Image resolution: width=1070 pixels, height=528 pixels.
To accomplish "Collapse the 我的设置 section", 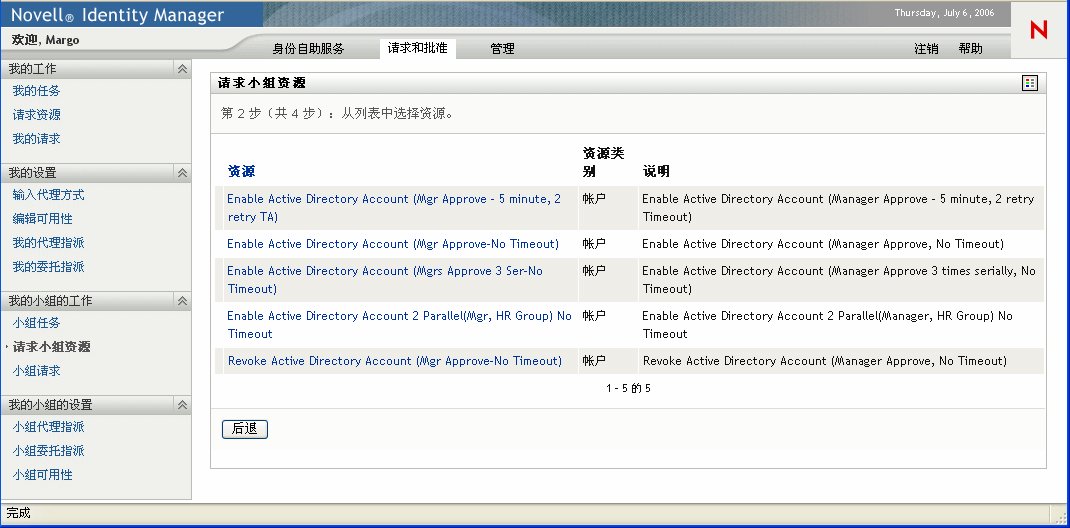I will (x=182, y=173).
